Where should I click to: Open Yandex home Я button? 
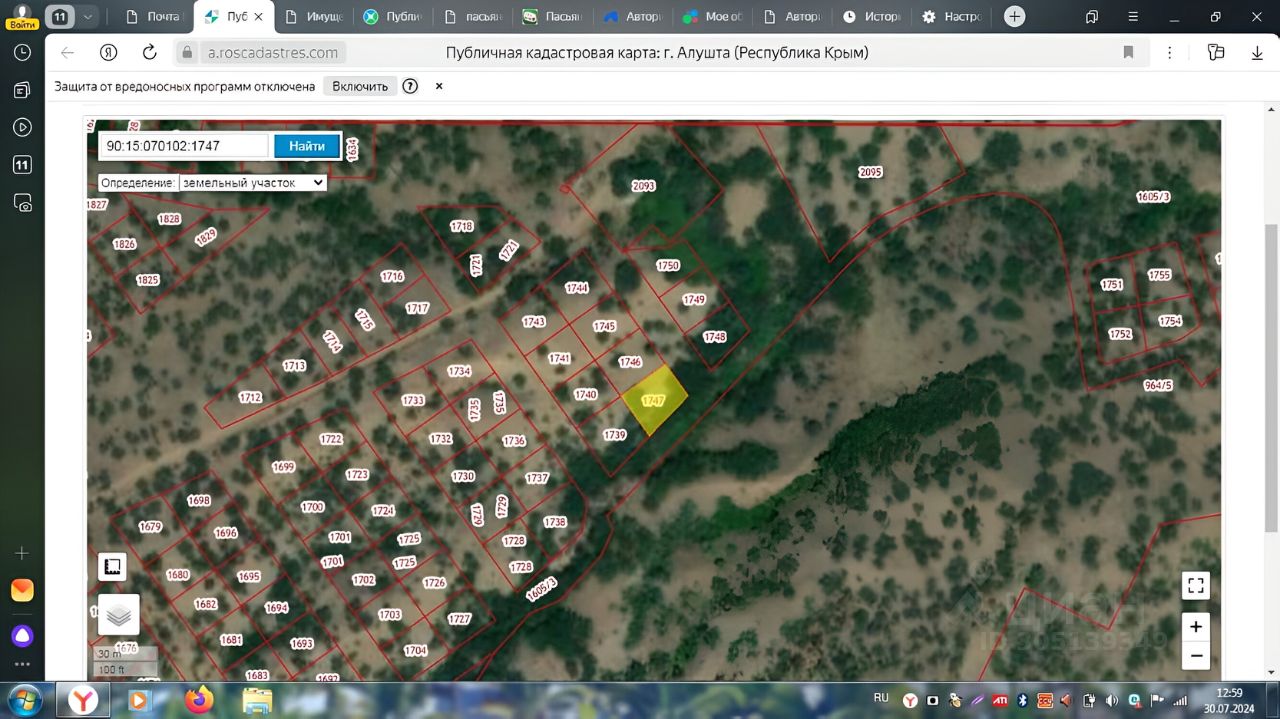[109, 53]
